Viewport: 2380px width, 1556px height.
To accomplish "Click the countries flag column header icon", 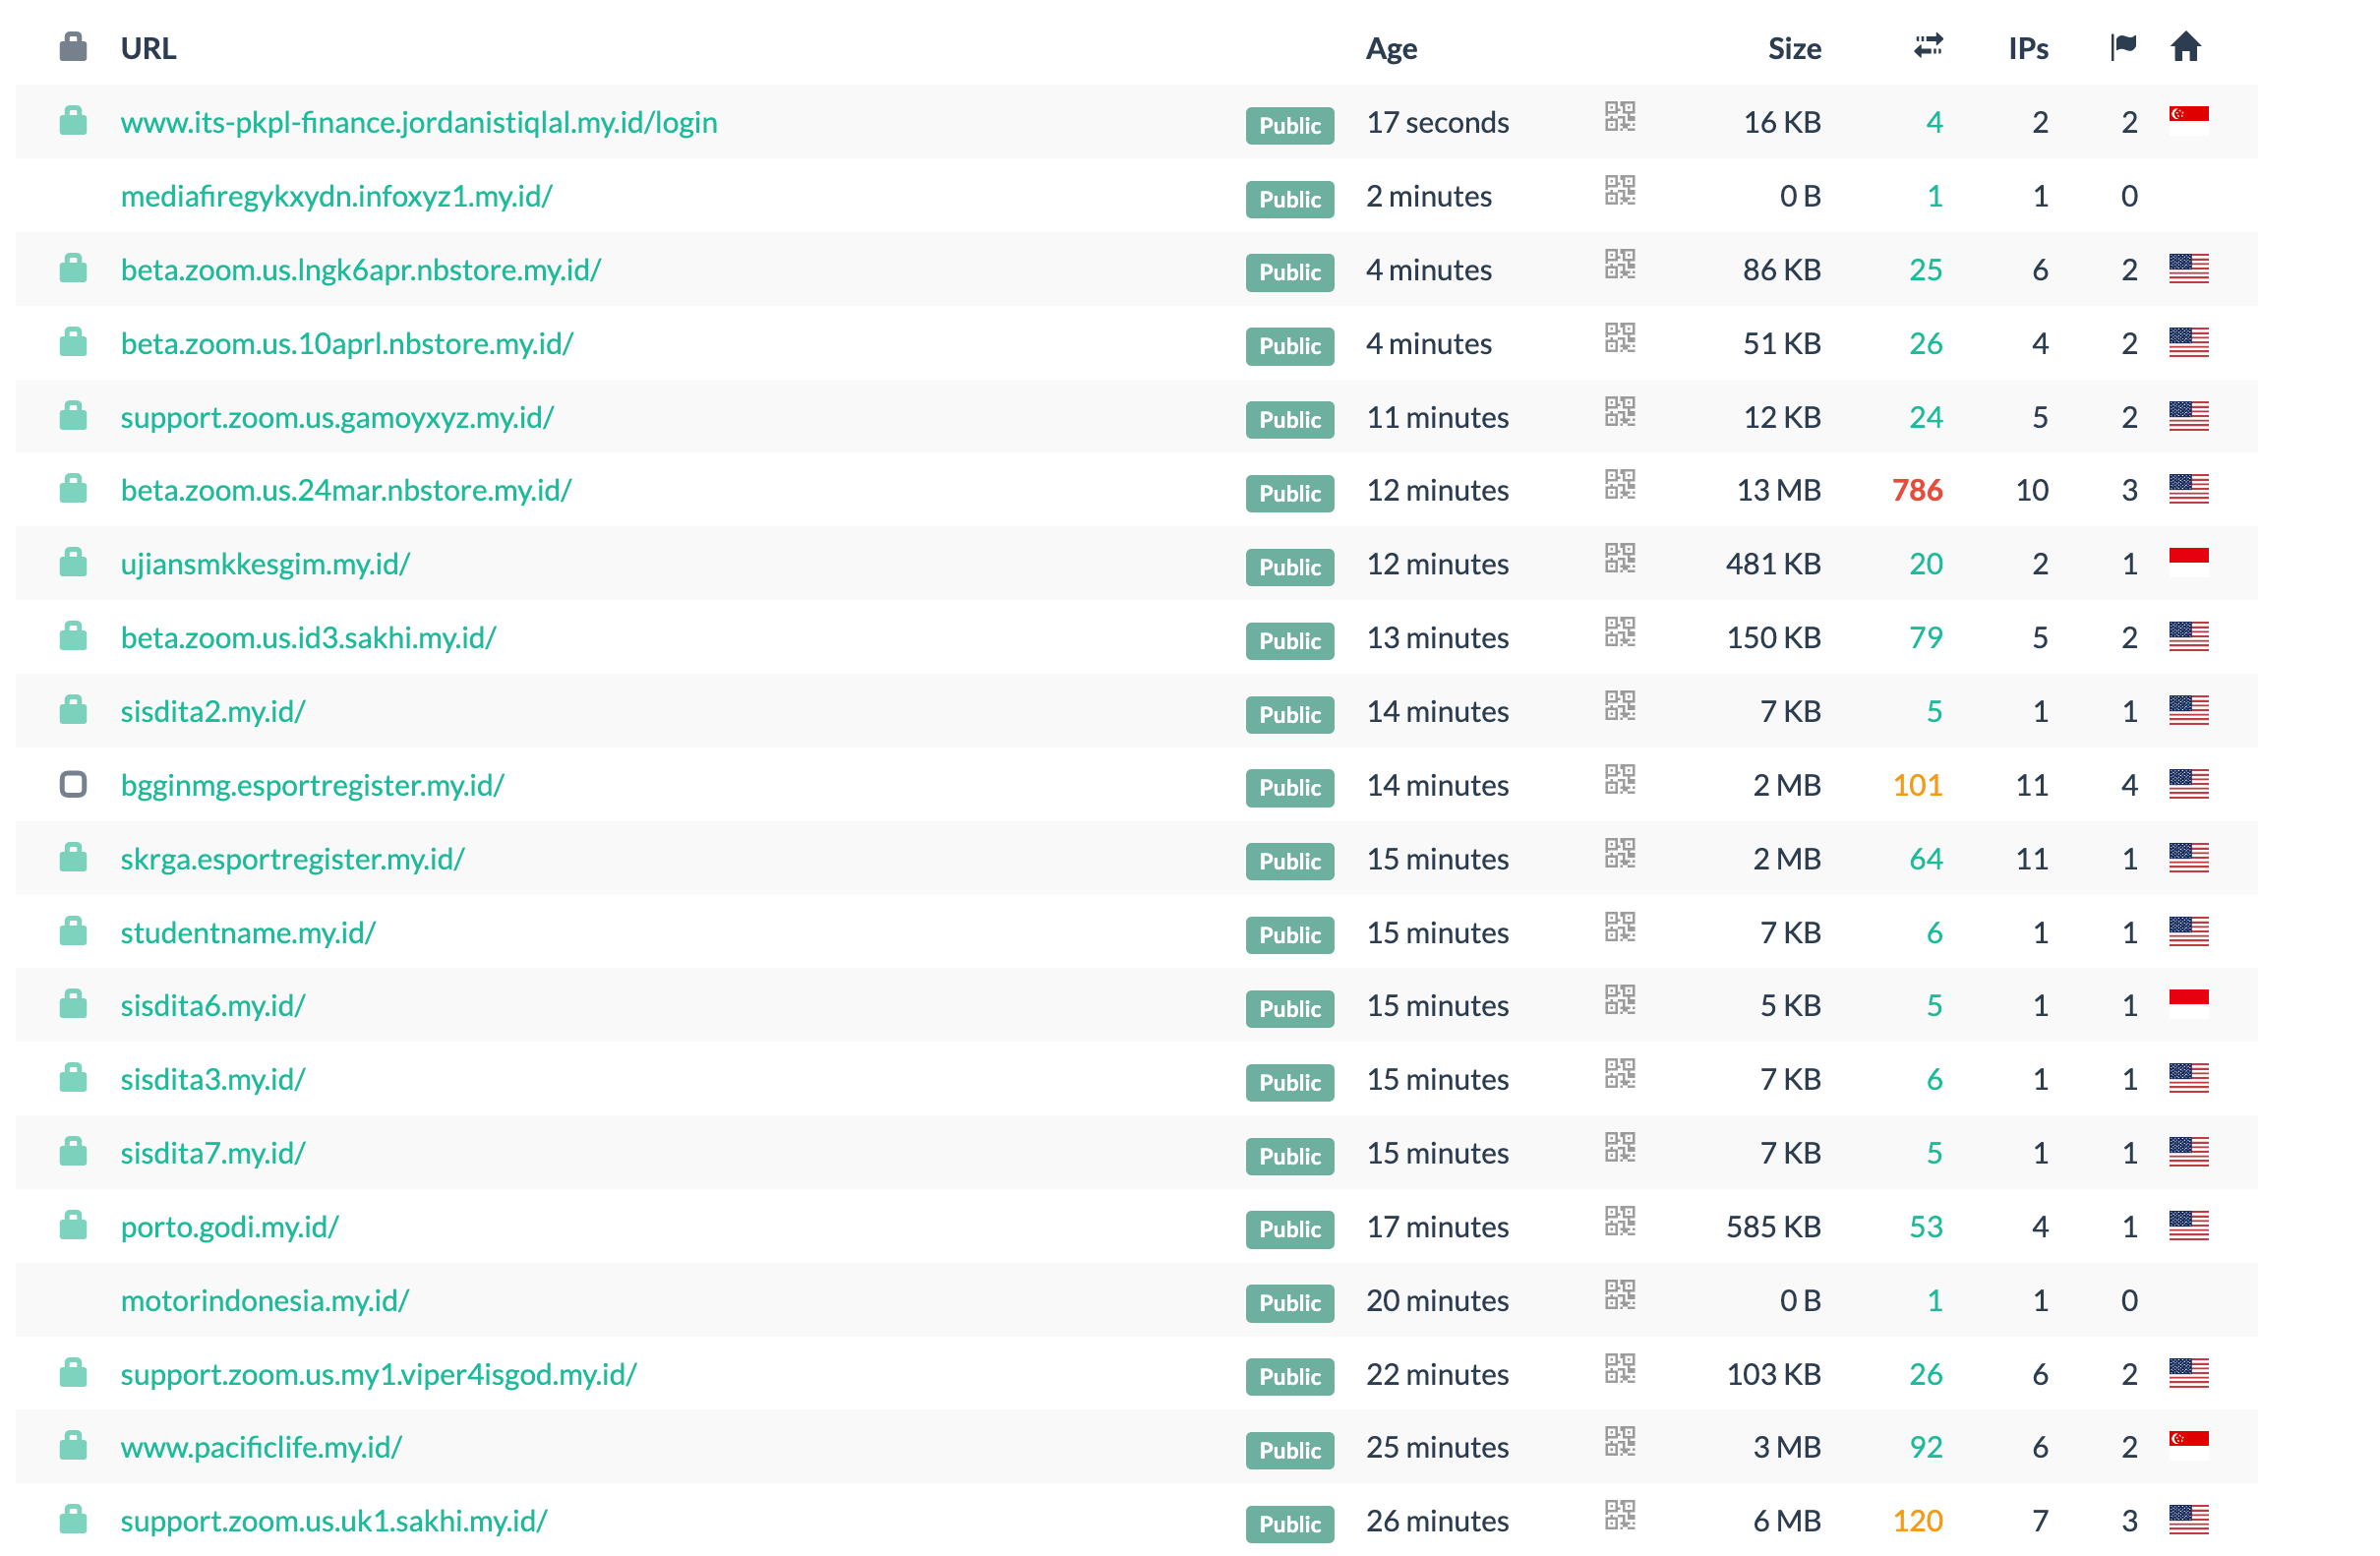I will click(x=2123, y=47).
